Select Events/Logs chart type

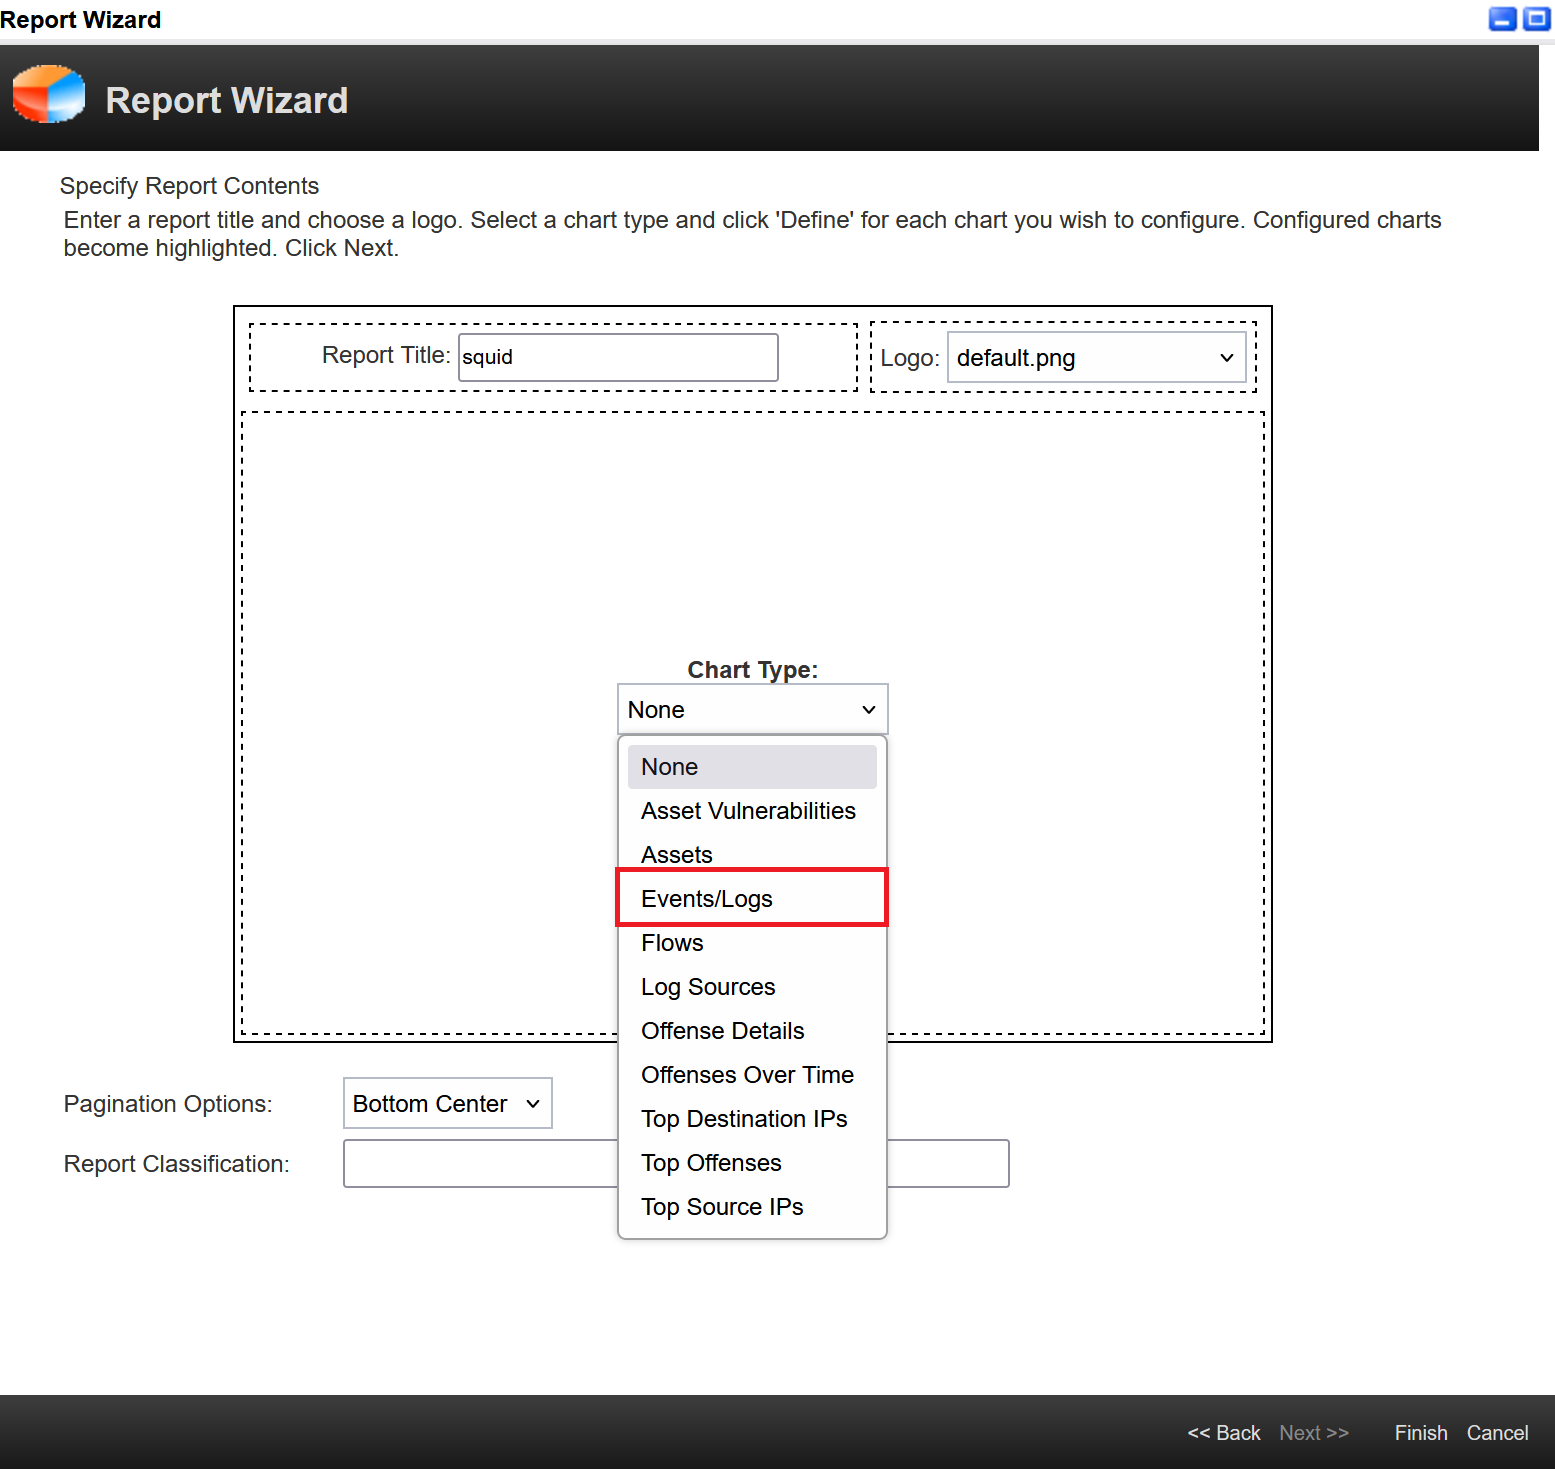pyautogui.click(x=752, y=899)
